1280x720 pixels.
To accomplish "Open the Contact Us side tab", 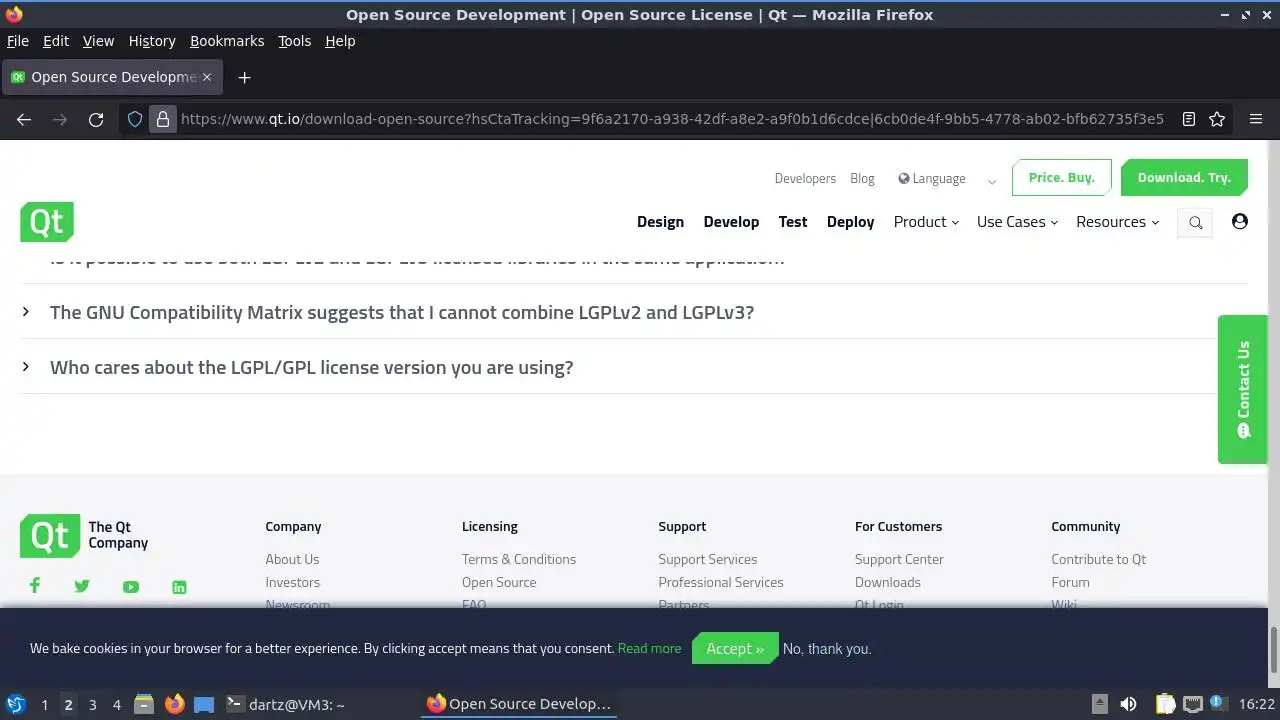I will [x=1243, y=390].
